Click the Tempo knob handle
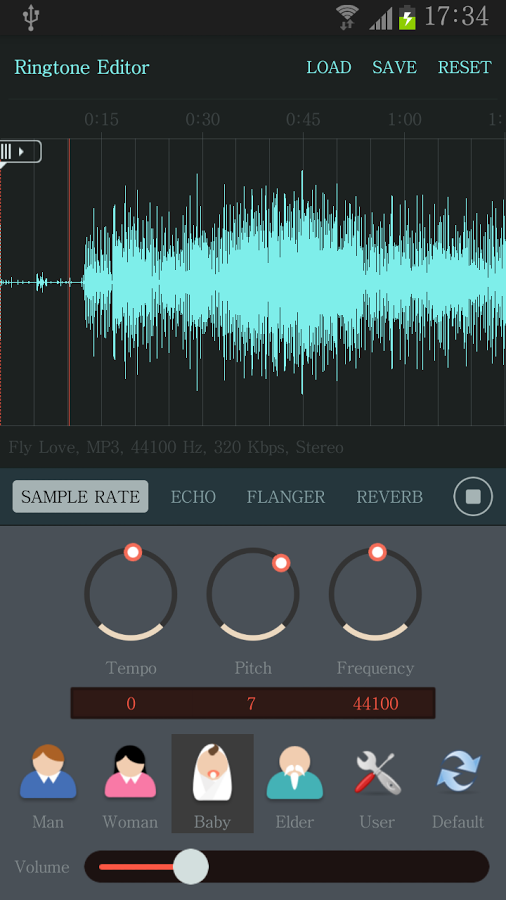 (133, 552)
